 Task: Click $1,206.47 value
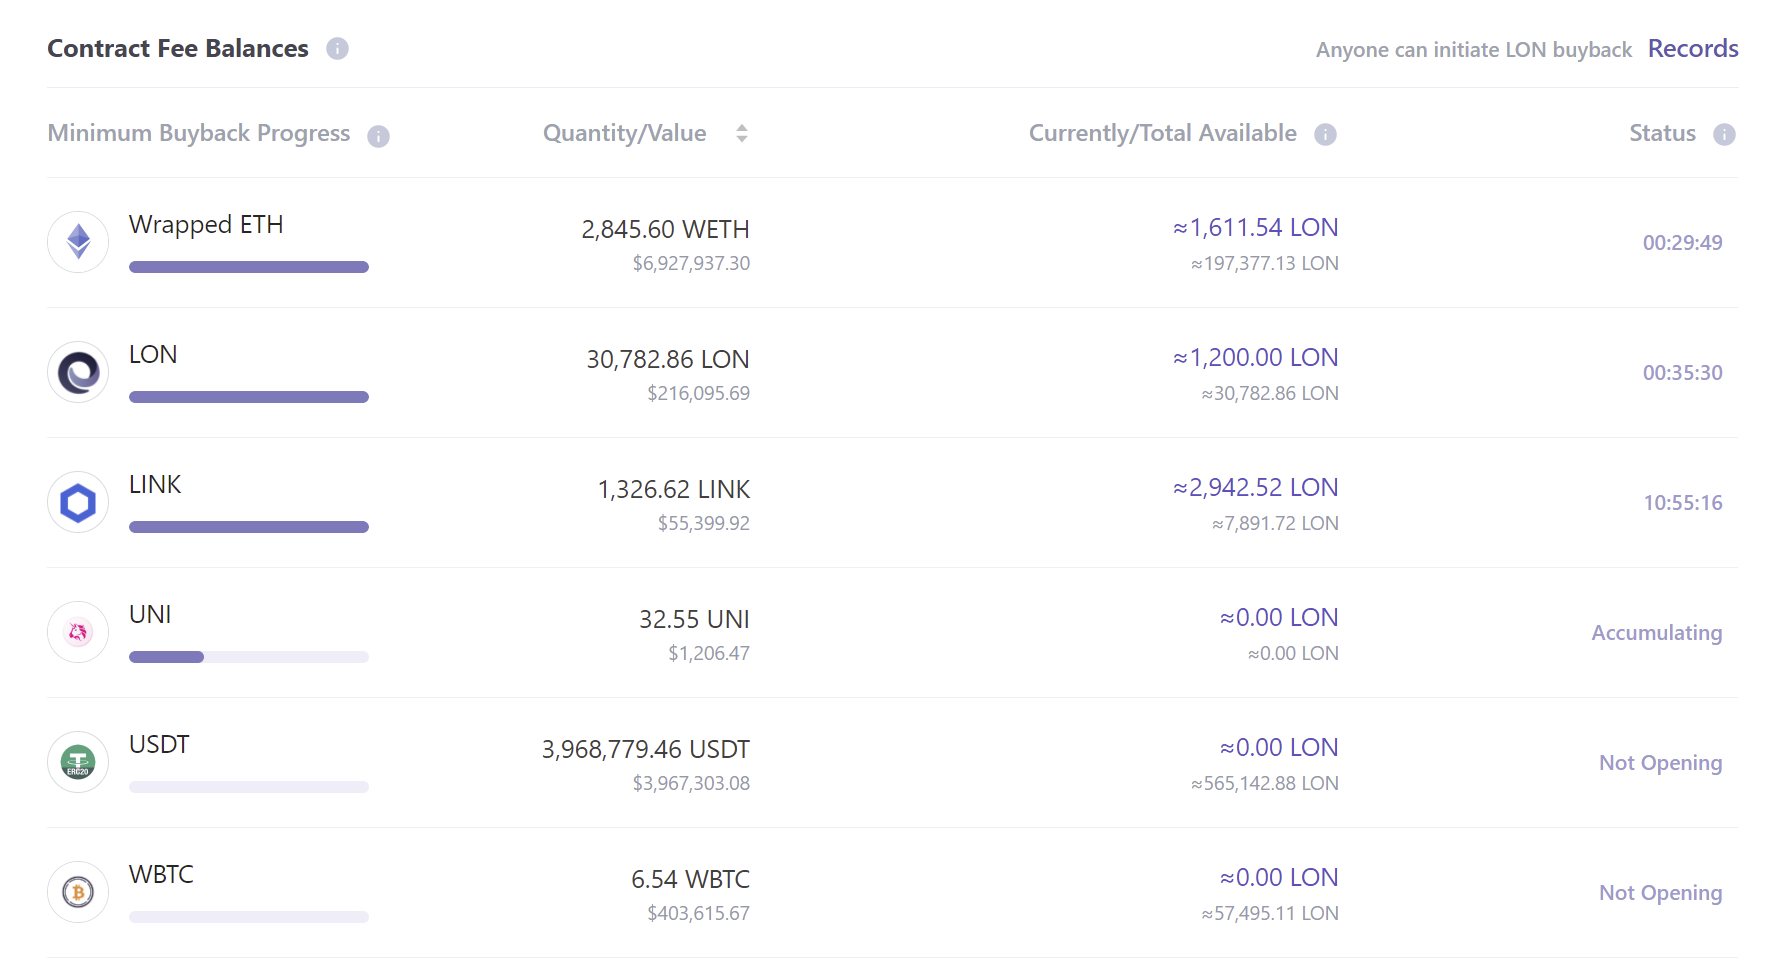[708, 653]
